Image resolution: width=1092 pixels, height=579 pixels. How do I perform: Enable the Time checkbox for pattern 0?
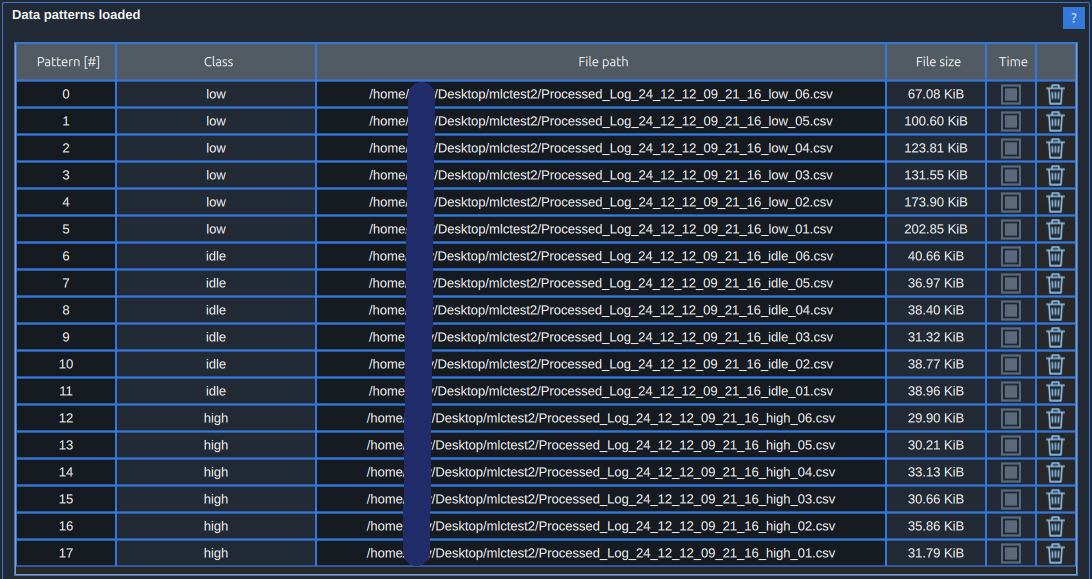(1012, 94)
